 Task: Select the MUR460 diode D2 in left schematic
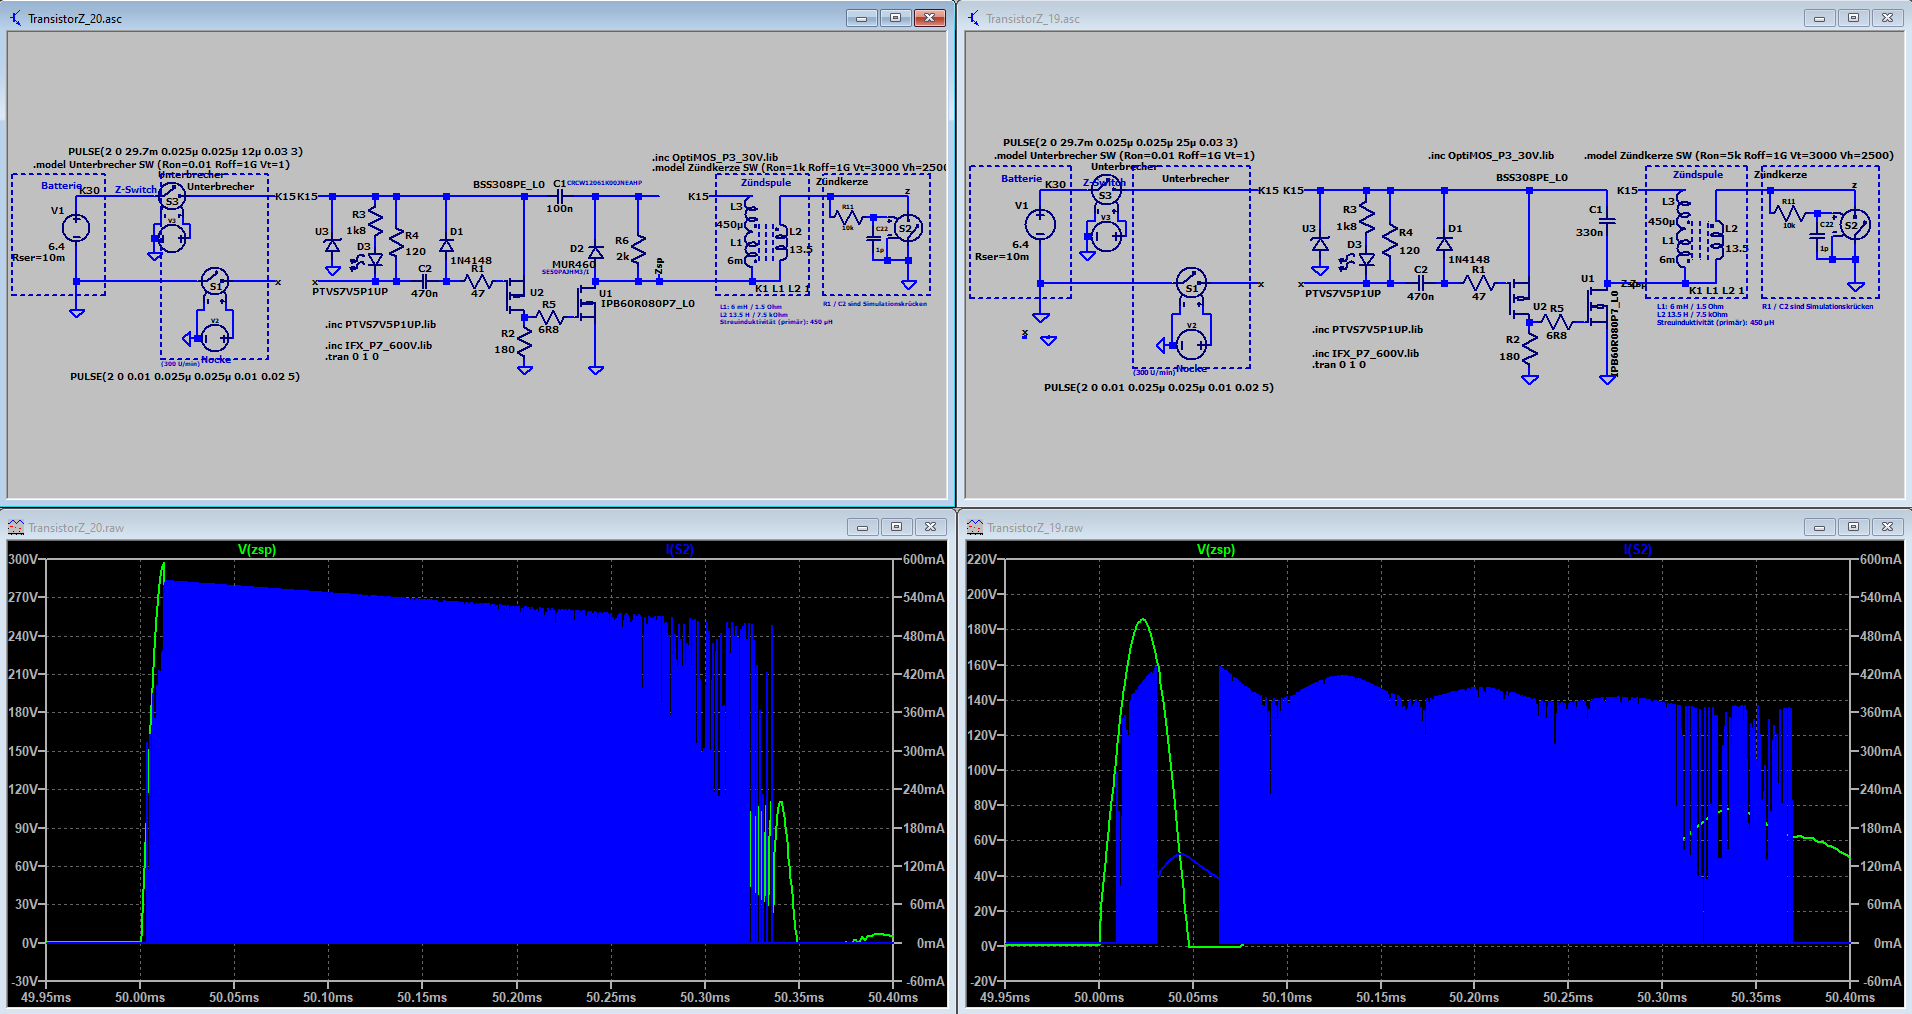[595, 252]
